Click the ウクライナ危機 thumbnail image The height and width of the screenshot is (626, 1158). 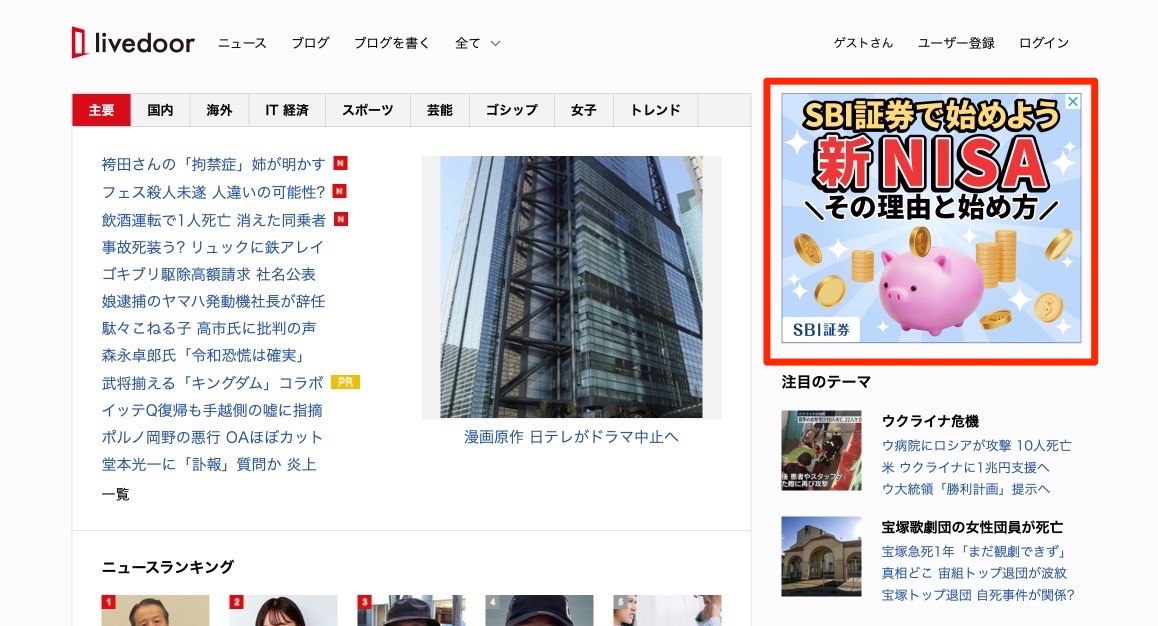(x=821, y=450)
